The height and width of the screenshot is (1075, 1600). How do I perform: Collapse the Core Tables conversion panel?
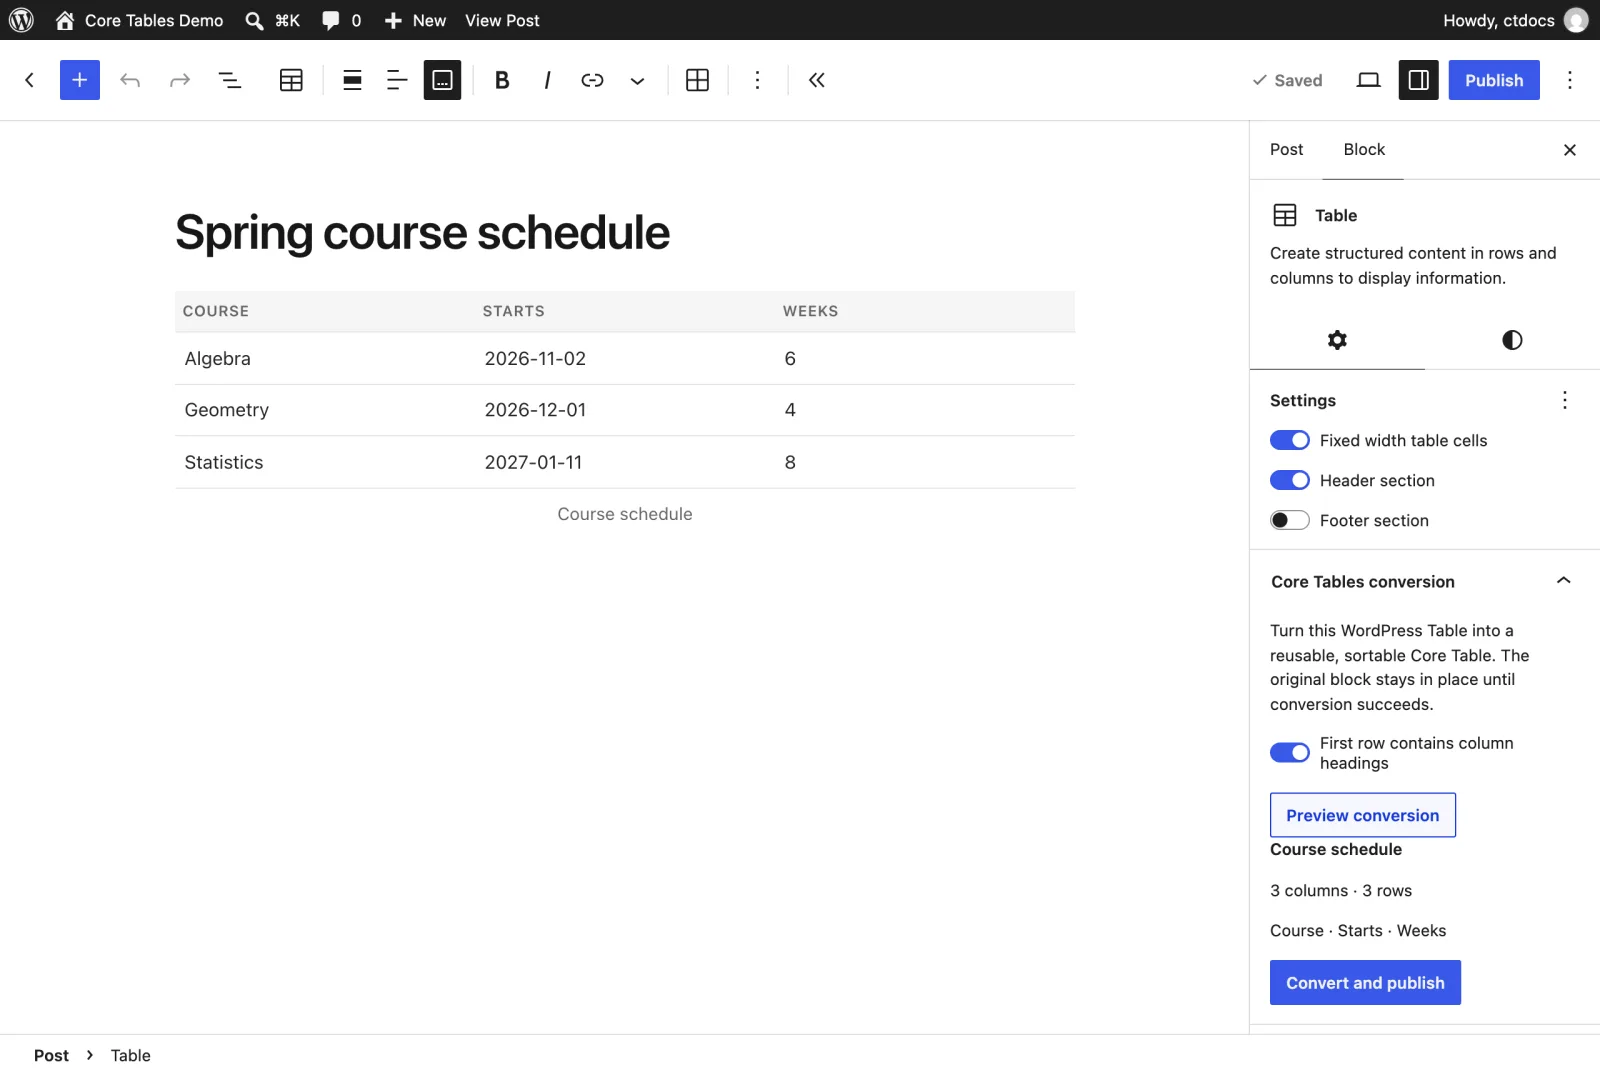pyautogui.click(x=1564, y=581)
